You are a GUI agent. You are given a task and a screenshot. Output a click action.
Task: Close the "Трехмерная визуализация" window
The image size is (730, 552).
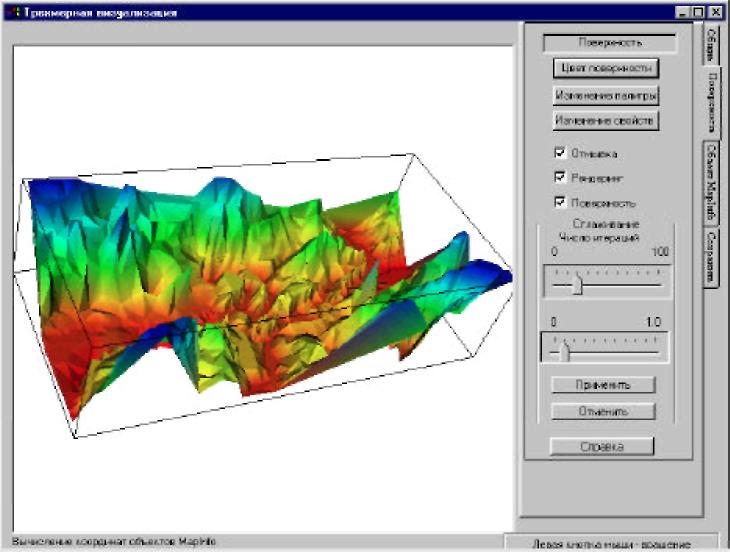tap(715, 13)
